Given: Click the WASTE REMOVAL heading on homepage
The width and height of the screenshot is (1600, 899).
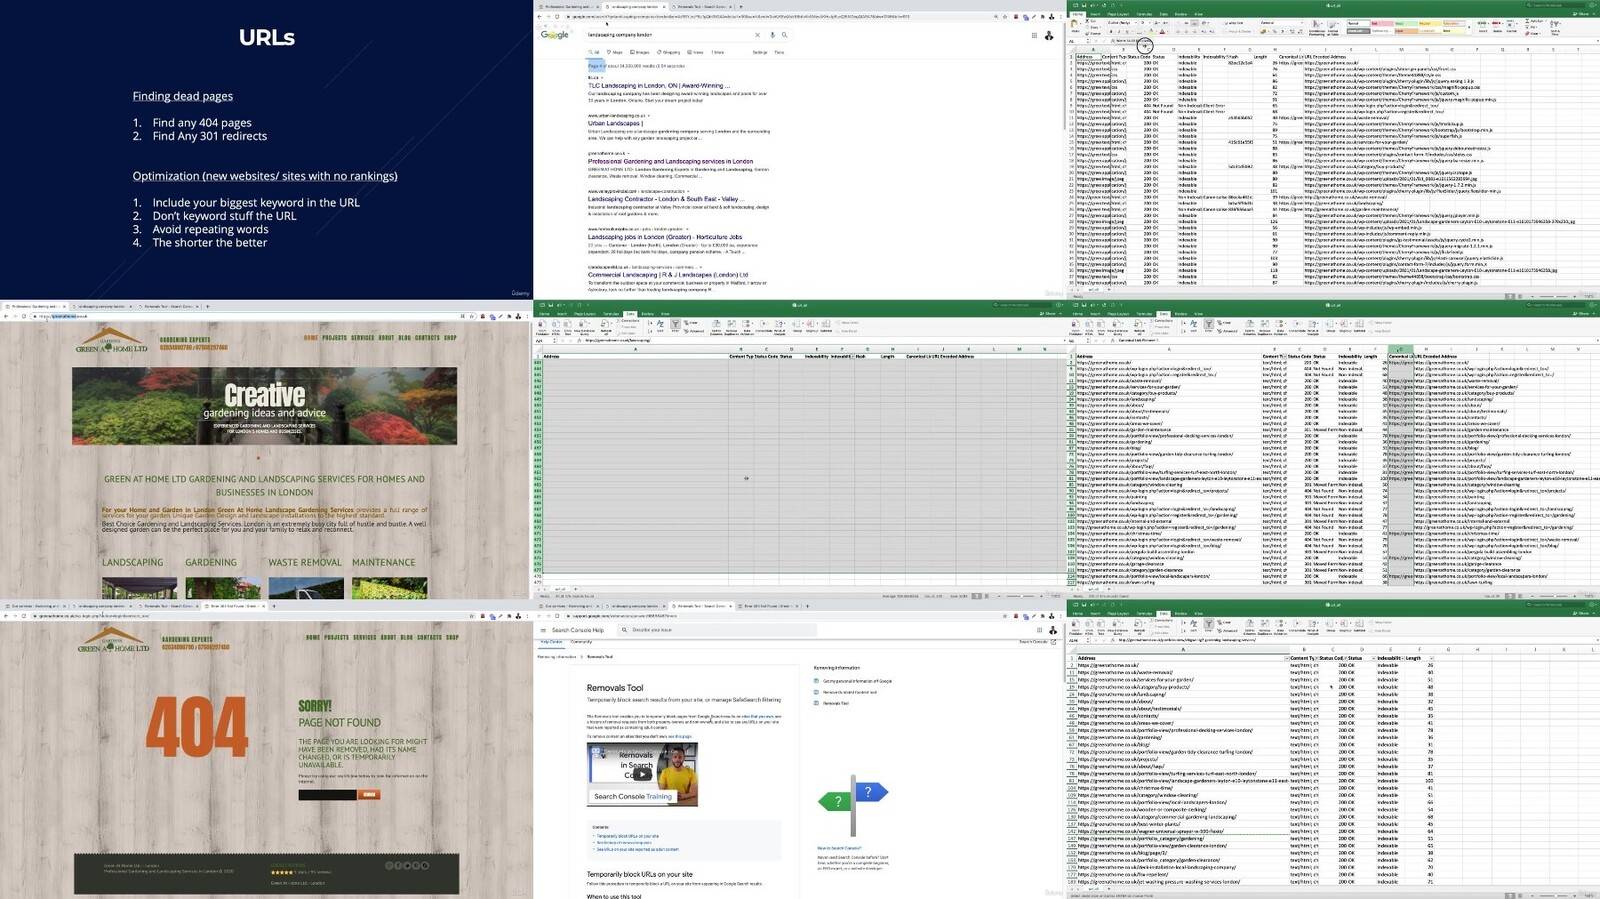Looking at the screenshot, I should point(305,563).
